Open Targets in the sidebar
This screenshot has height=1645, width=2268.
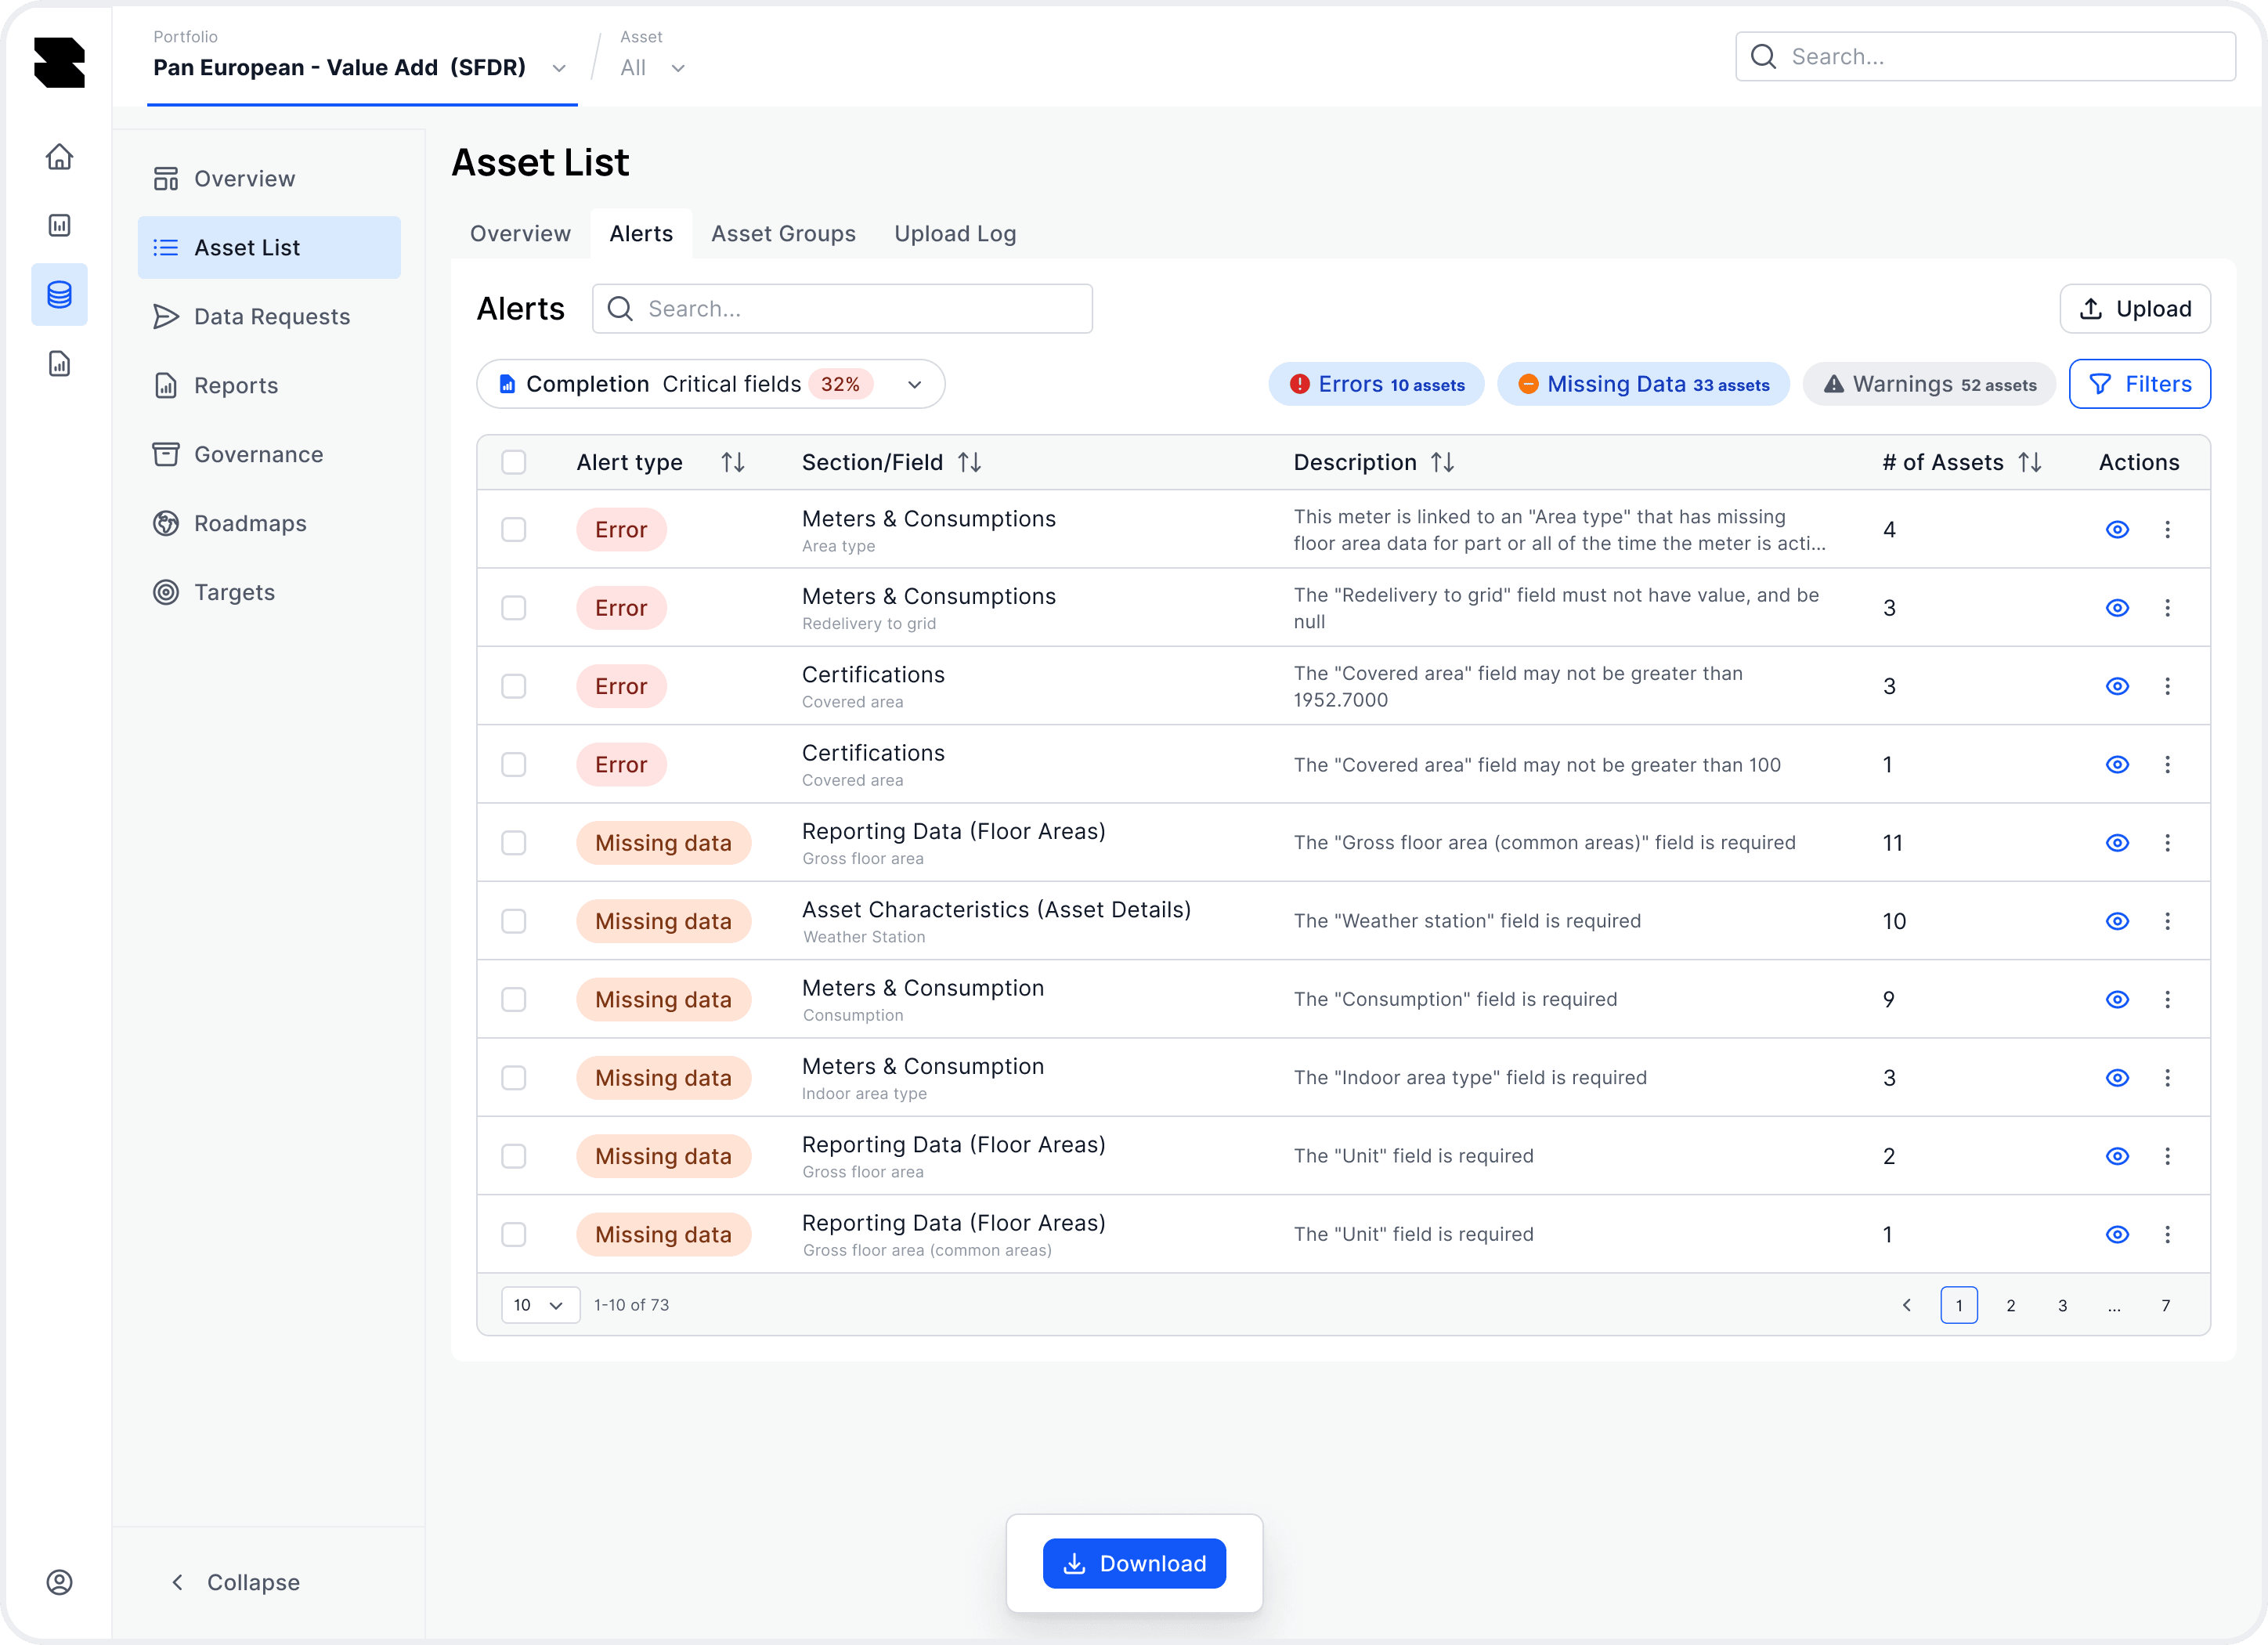(x=269, y=593)
